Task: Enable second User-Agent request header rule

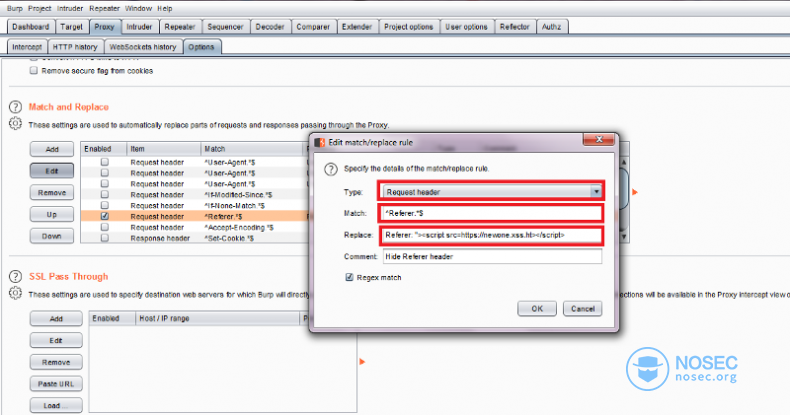Action: tap(104, 173)
